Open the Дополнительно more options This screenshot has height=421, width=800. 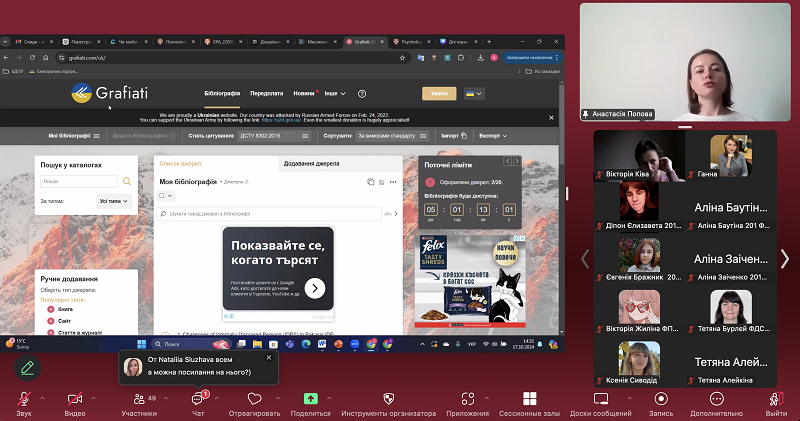pyautogui.click(x=716, y=404)
